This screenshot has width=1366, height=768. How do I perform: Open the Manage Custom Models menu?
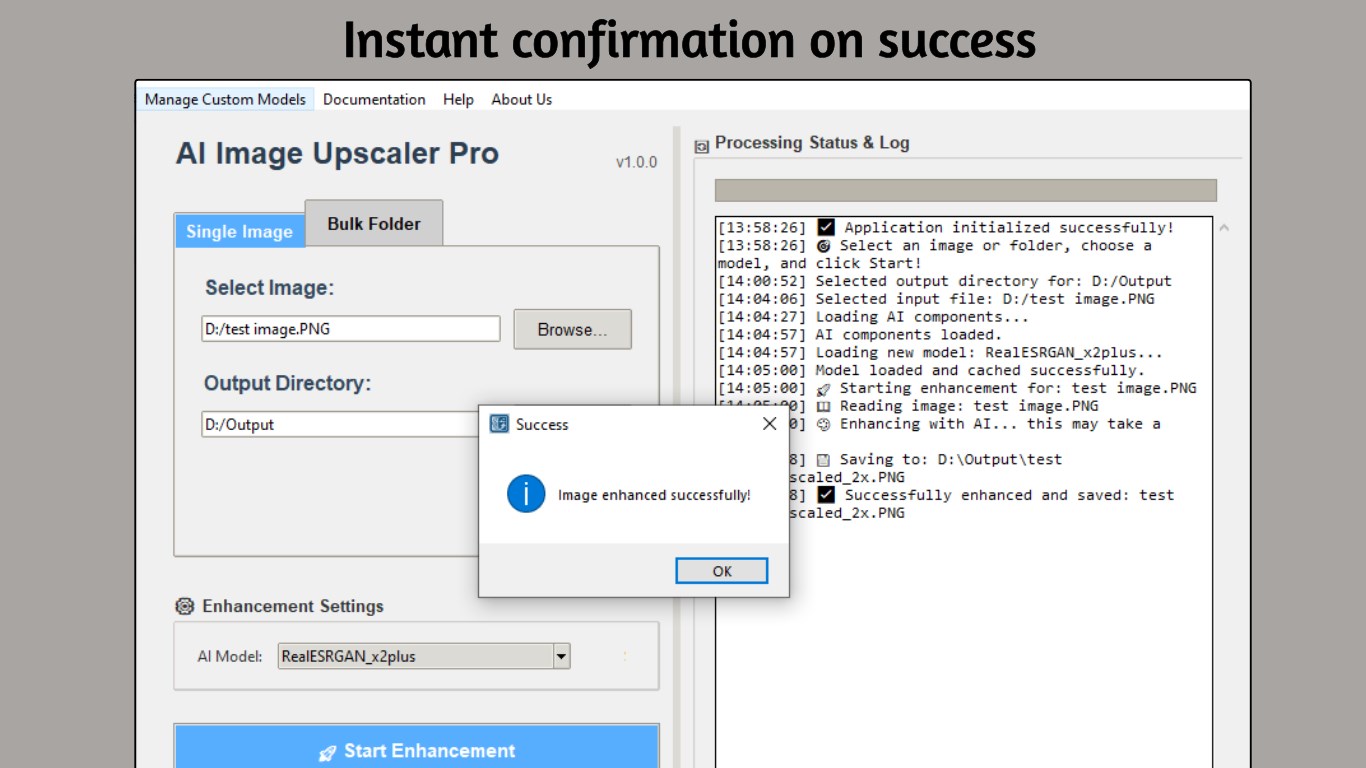point(226,99)
